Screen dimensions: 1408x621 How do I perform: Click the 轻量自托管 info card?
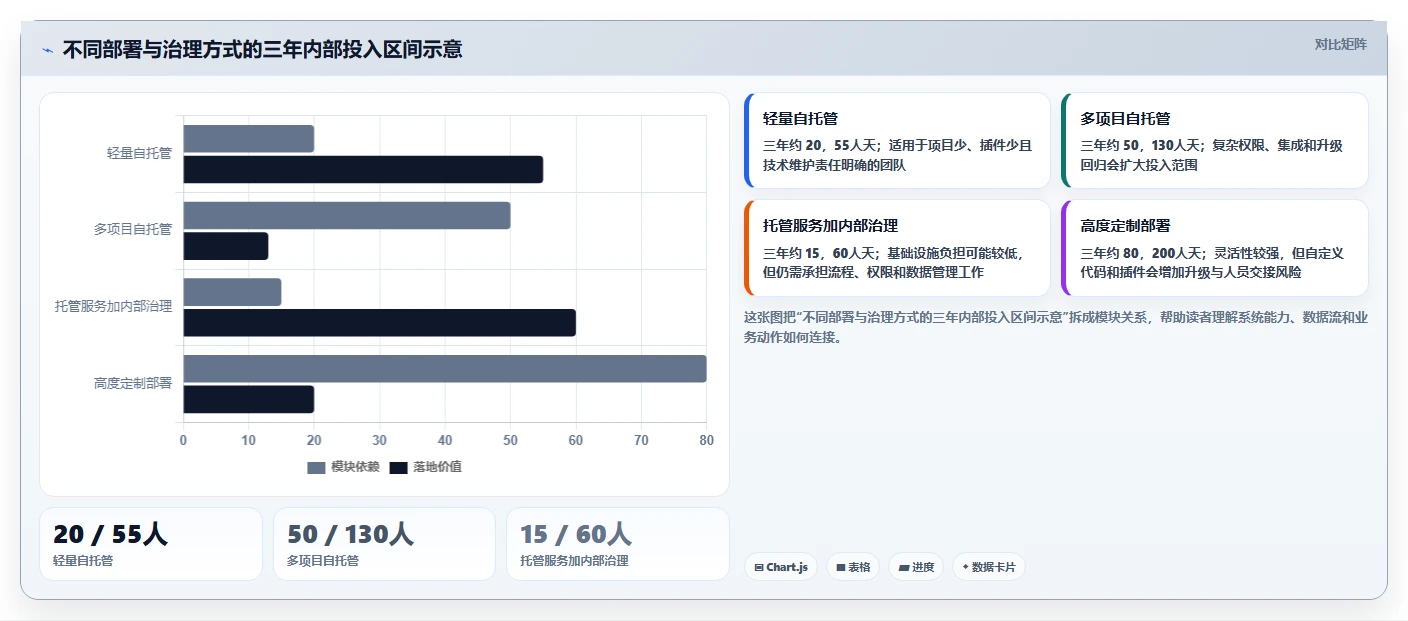coord(897,141)
